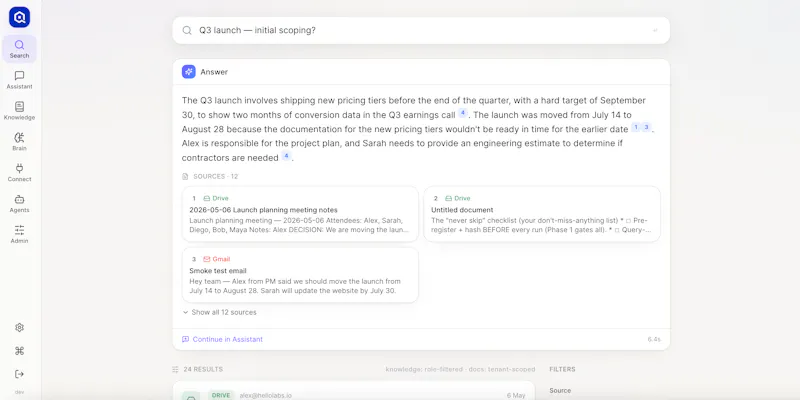Click citation 3 after earlier date

(646, 128)
